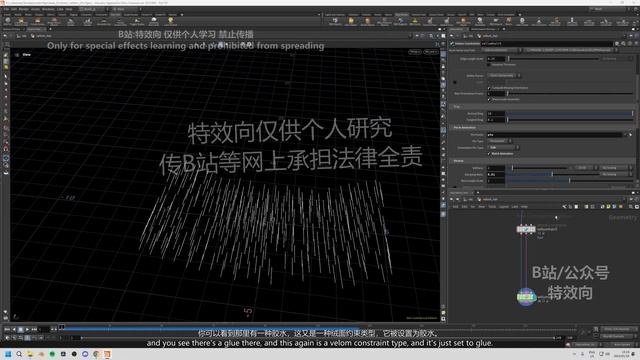Open the Edit menu

pyautogui.click(x=14, y=9)
